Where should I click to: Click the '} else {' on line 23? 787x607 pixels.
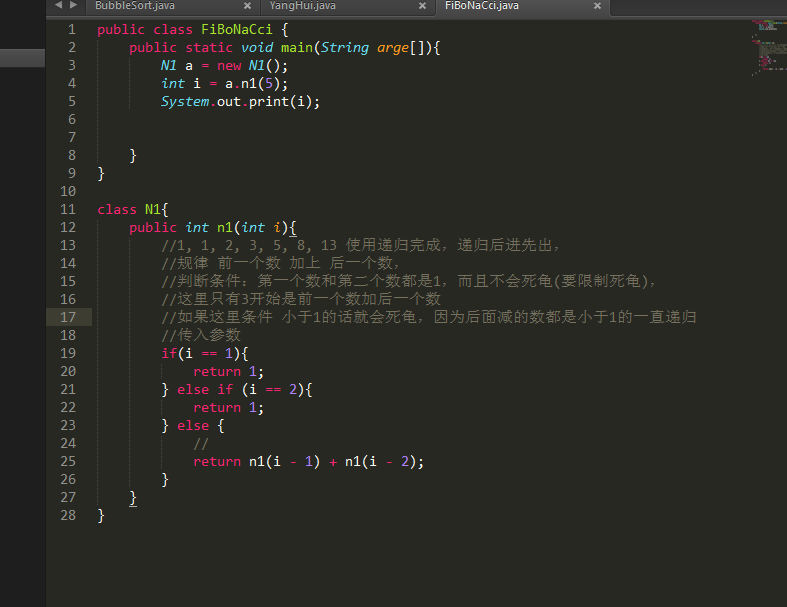pos(193,426)
